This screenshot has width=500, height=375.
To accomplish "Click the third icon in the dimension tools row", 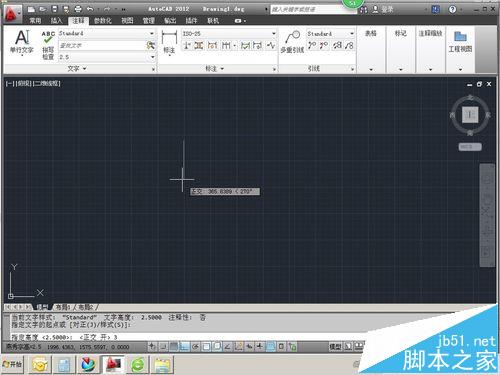I will pyautogui.click(x=212, y=45).
